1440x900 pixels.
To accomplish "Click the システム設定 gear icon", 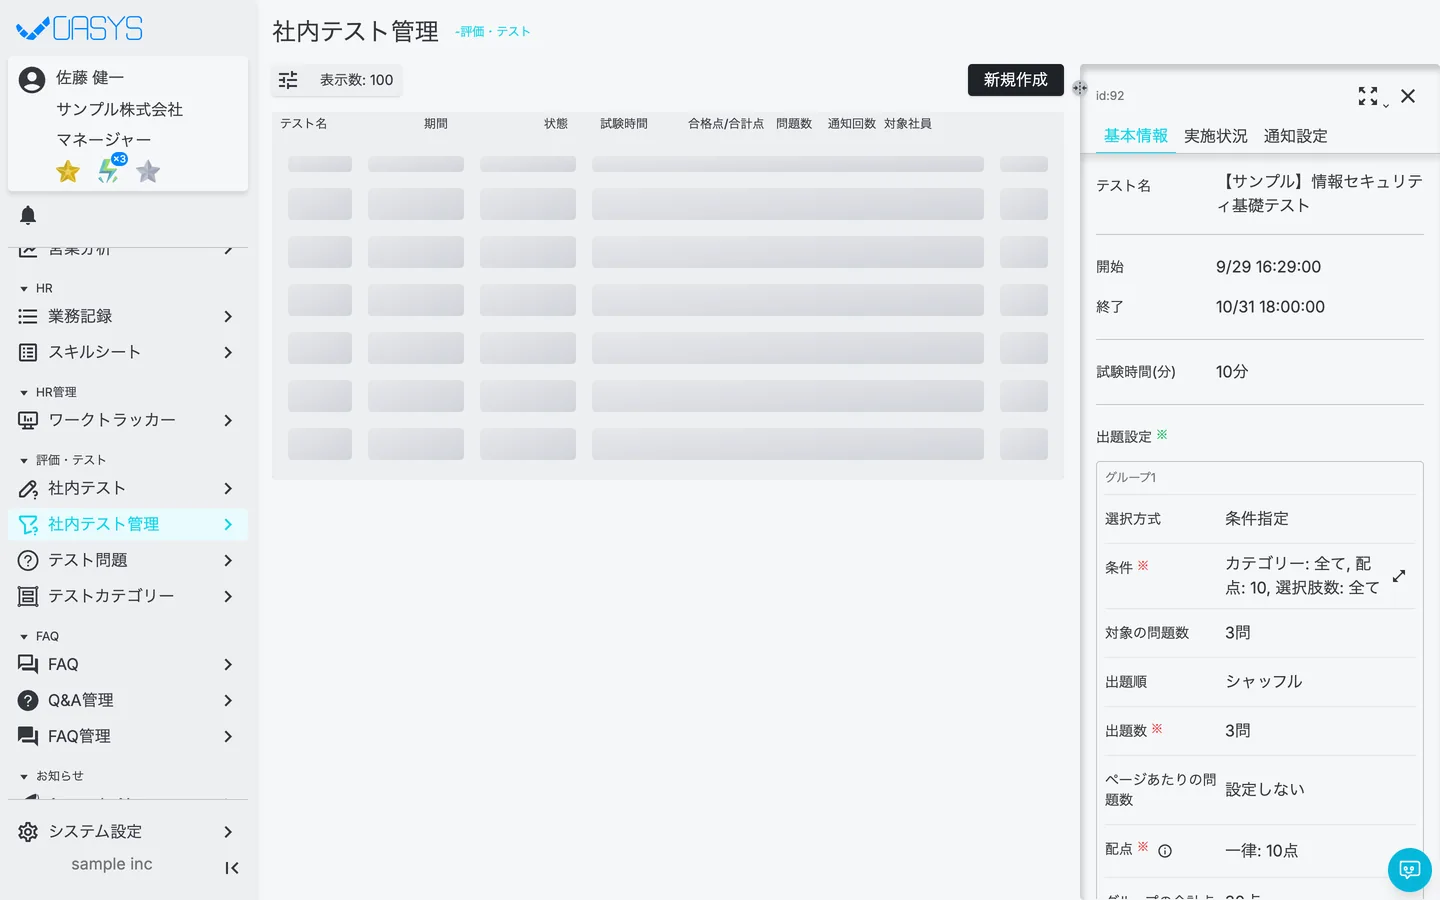I will [28, 832].
